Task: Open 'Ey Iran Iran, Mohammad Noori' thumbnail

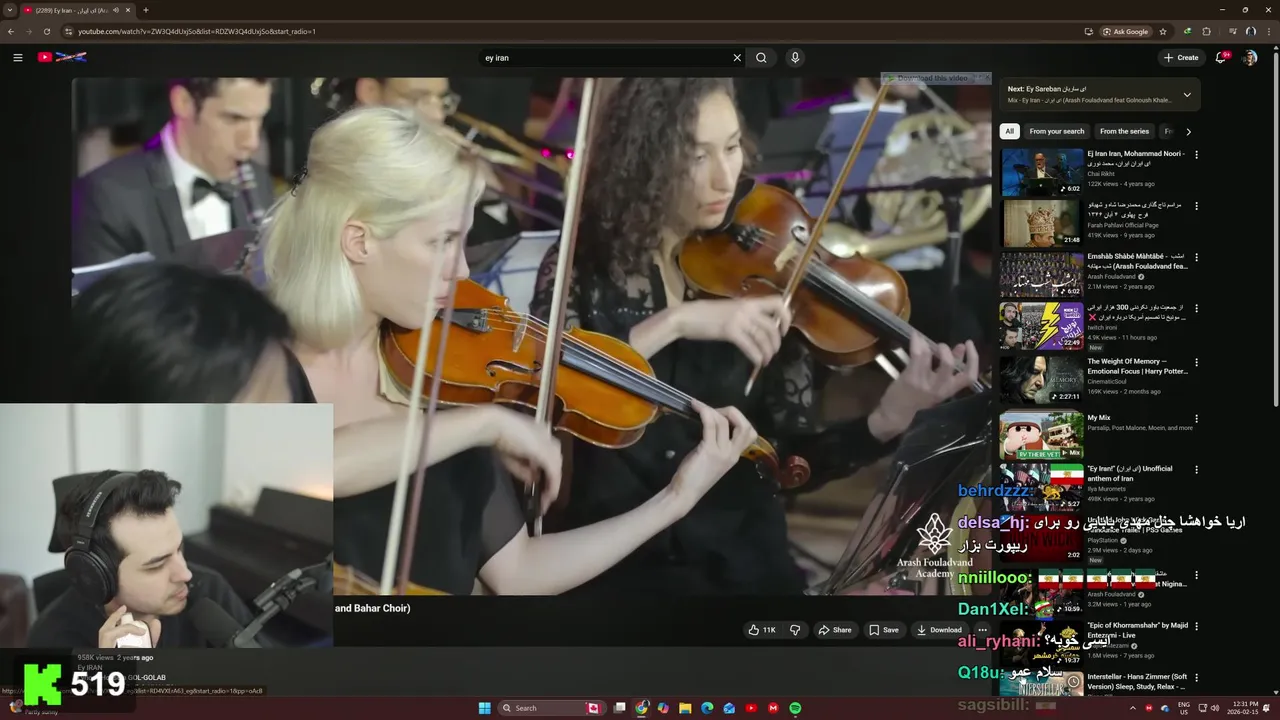Action: pyautogui.click(x=1042, y=171)
